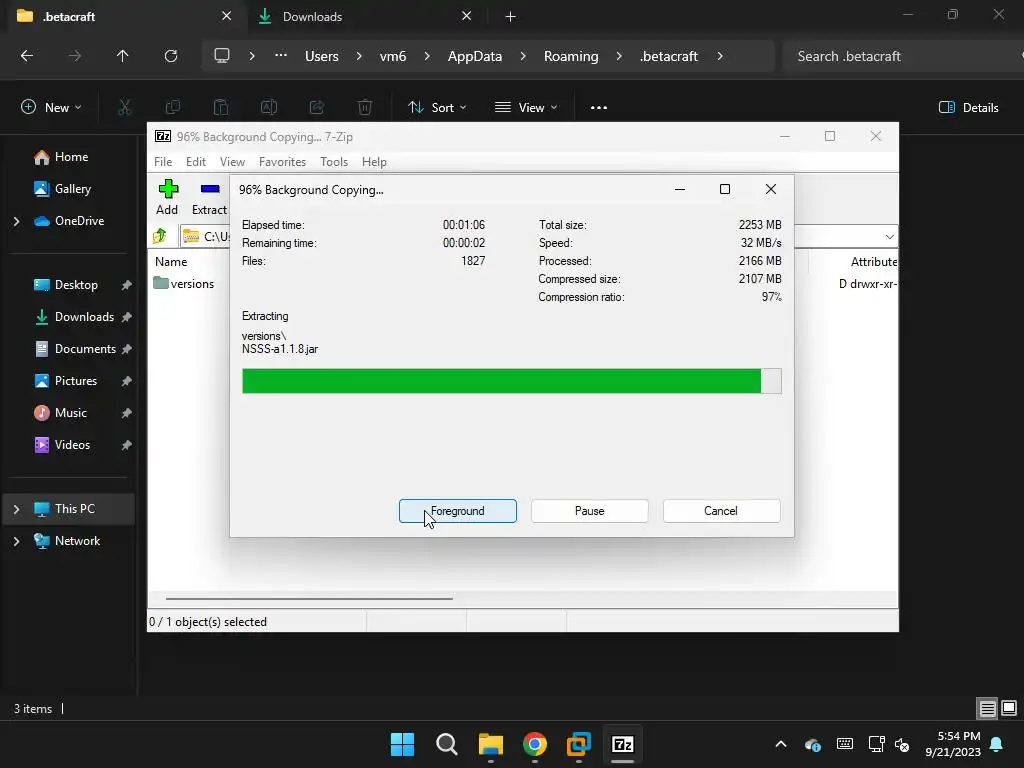Click the 7-Zip taskbar icon
The image size is (1024, 768).
point(622,744)
